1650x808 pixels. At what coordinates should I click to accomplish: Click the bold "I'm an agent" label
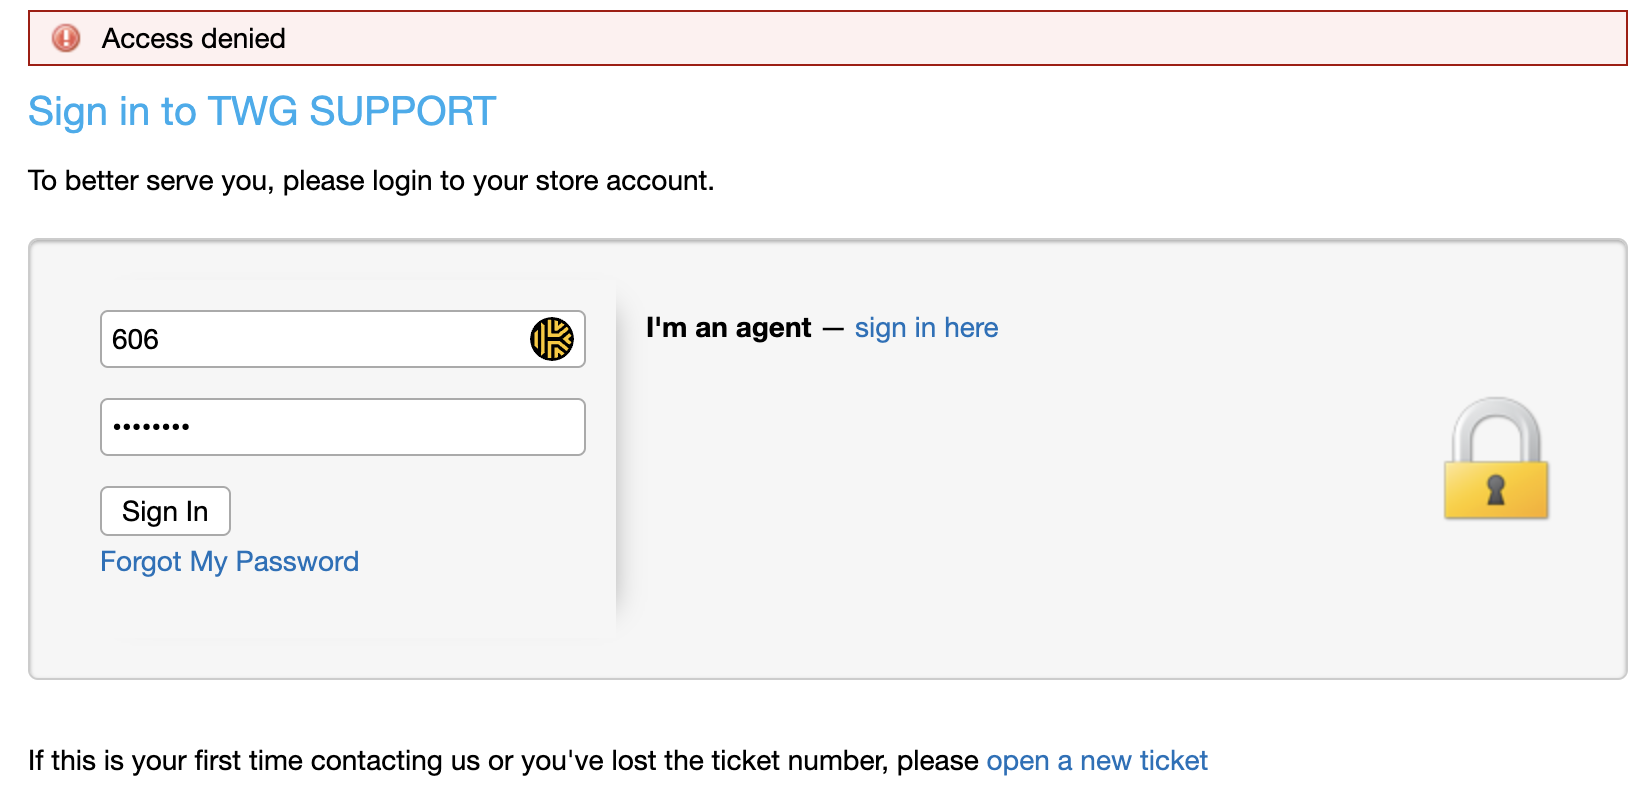tap(728, 328)
